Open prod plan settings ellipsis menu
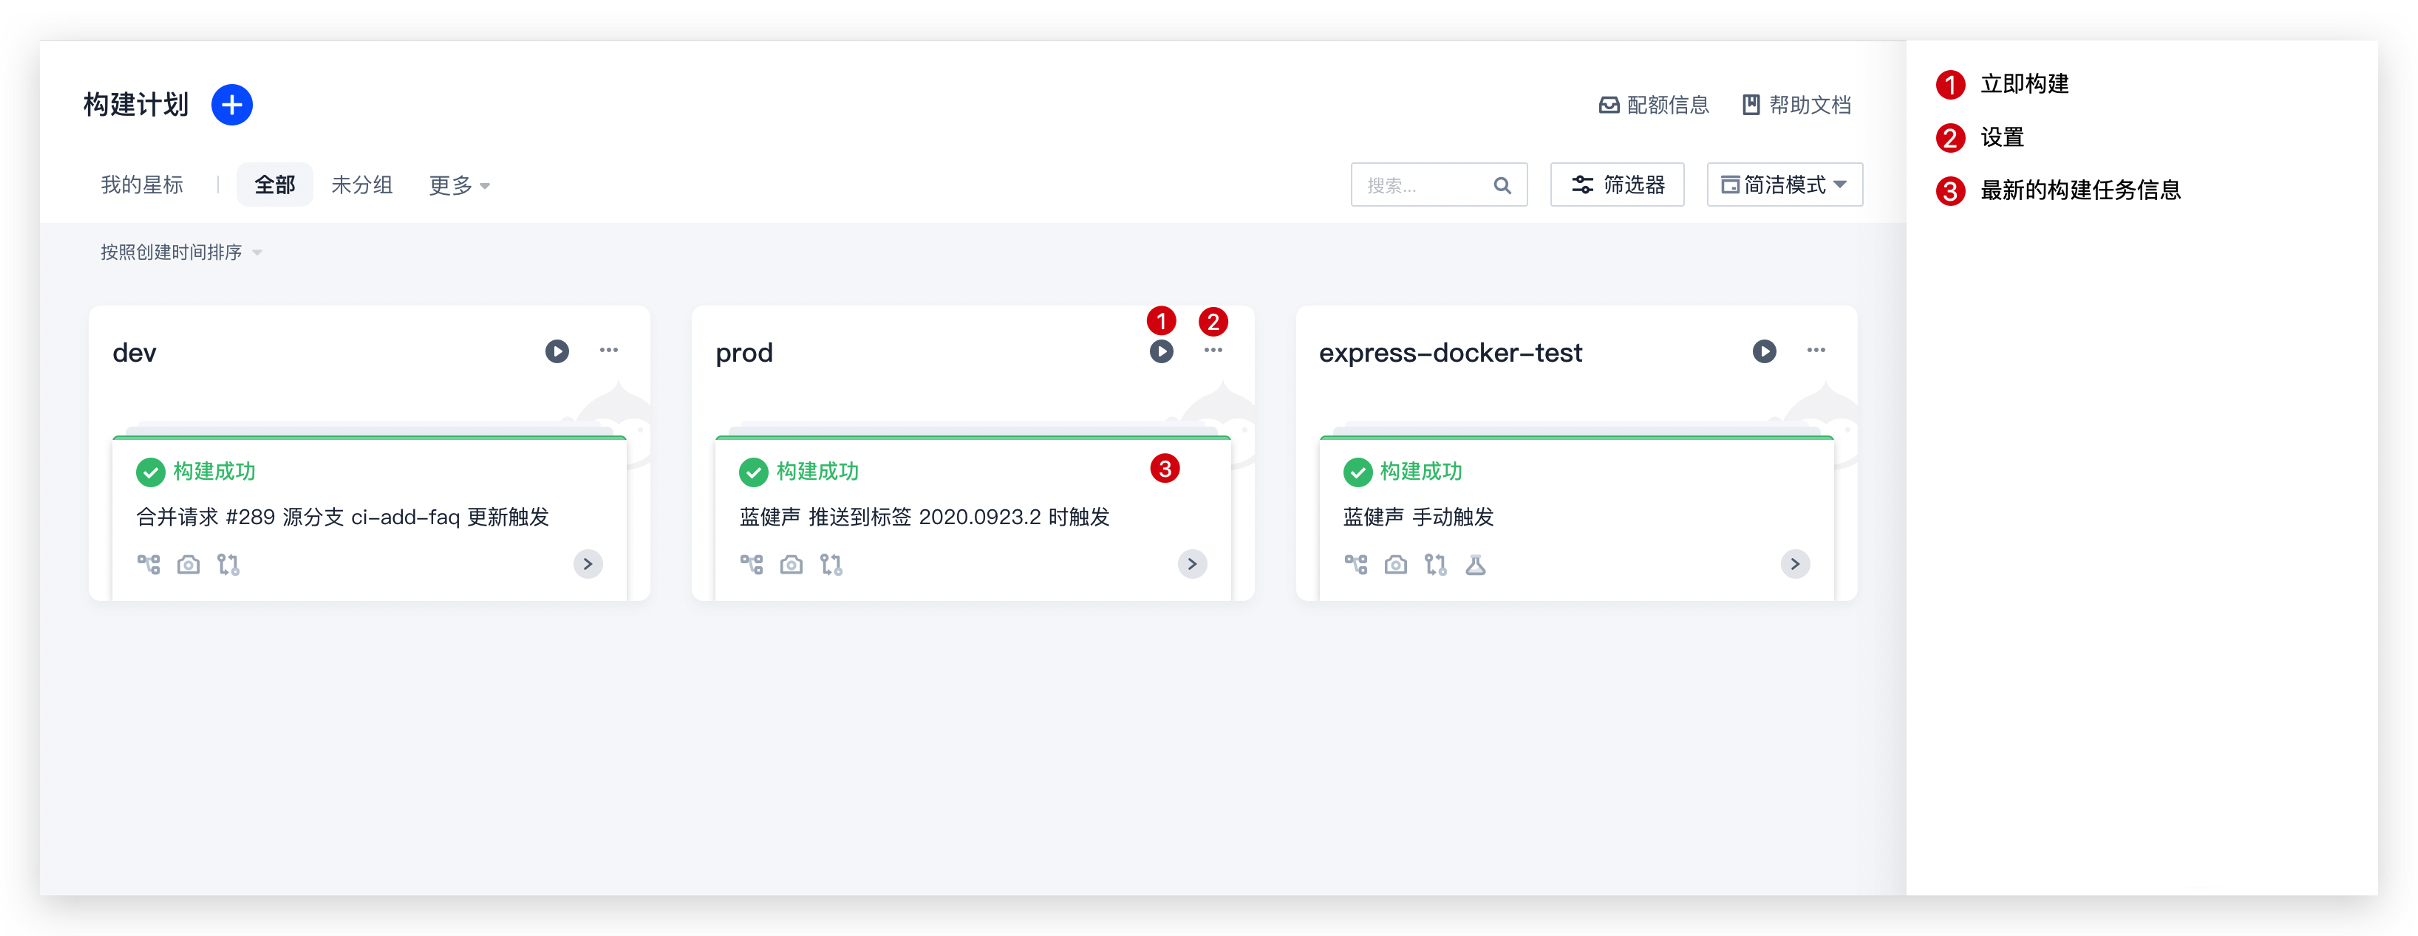 pyautogui.click(x=1213, y=350)
